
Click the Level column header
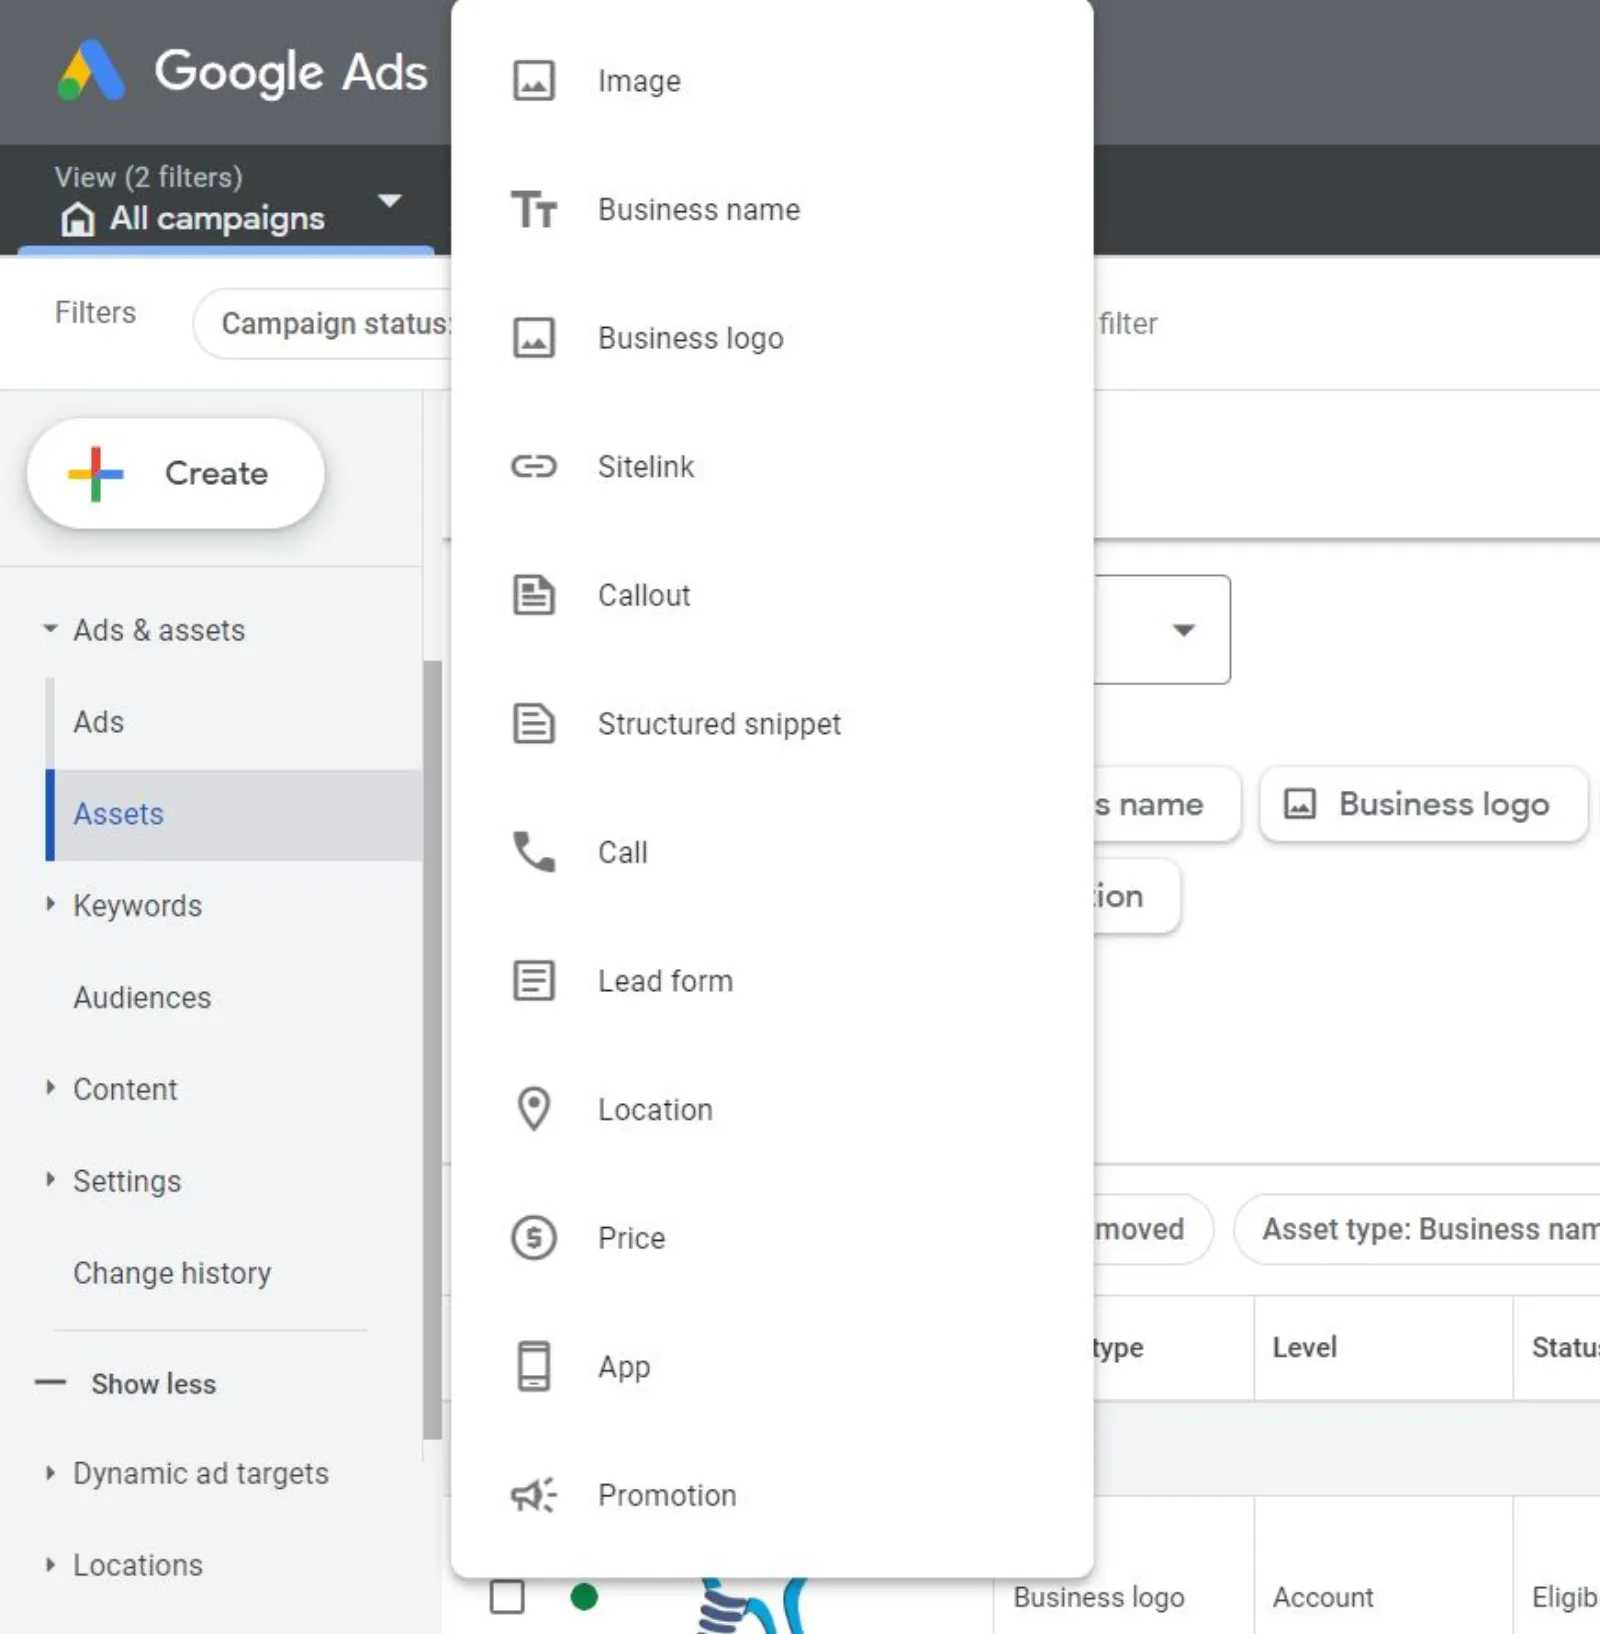(x=1304, y=1347)
